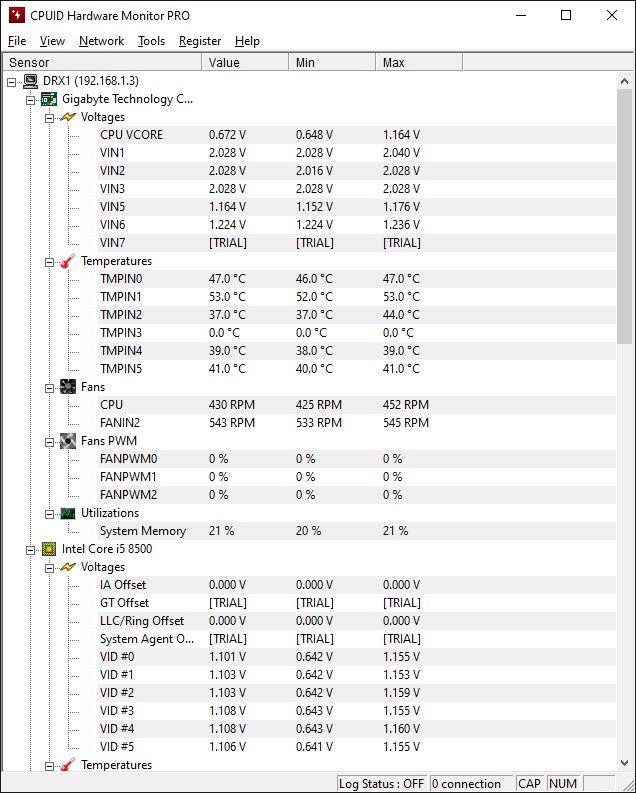The image size is (636, 793).
Task: Collapse the Gigabyte Technology branch
Action: tap(30, 100)
